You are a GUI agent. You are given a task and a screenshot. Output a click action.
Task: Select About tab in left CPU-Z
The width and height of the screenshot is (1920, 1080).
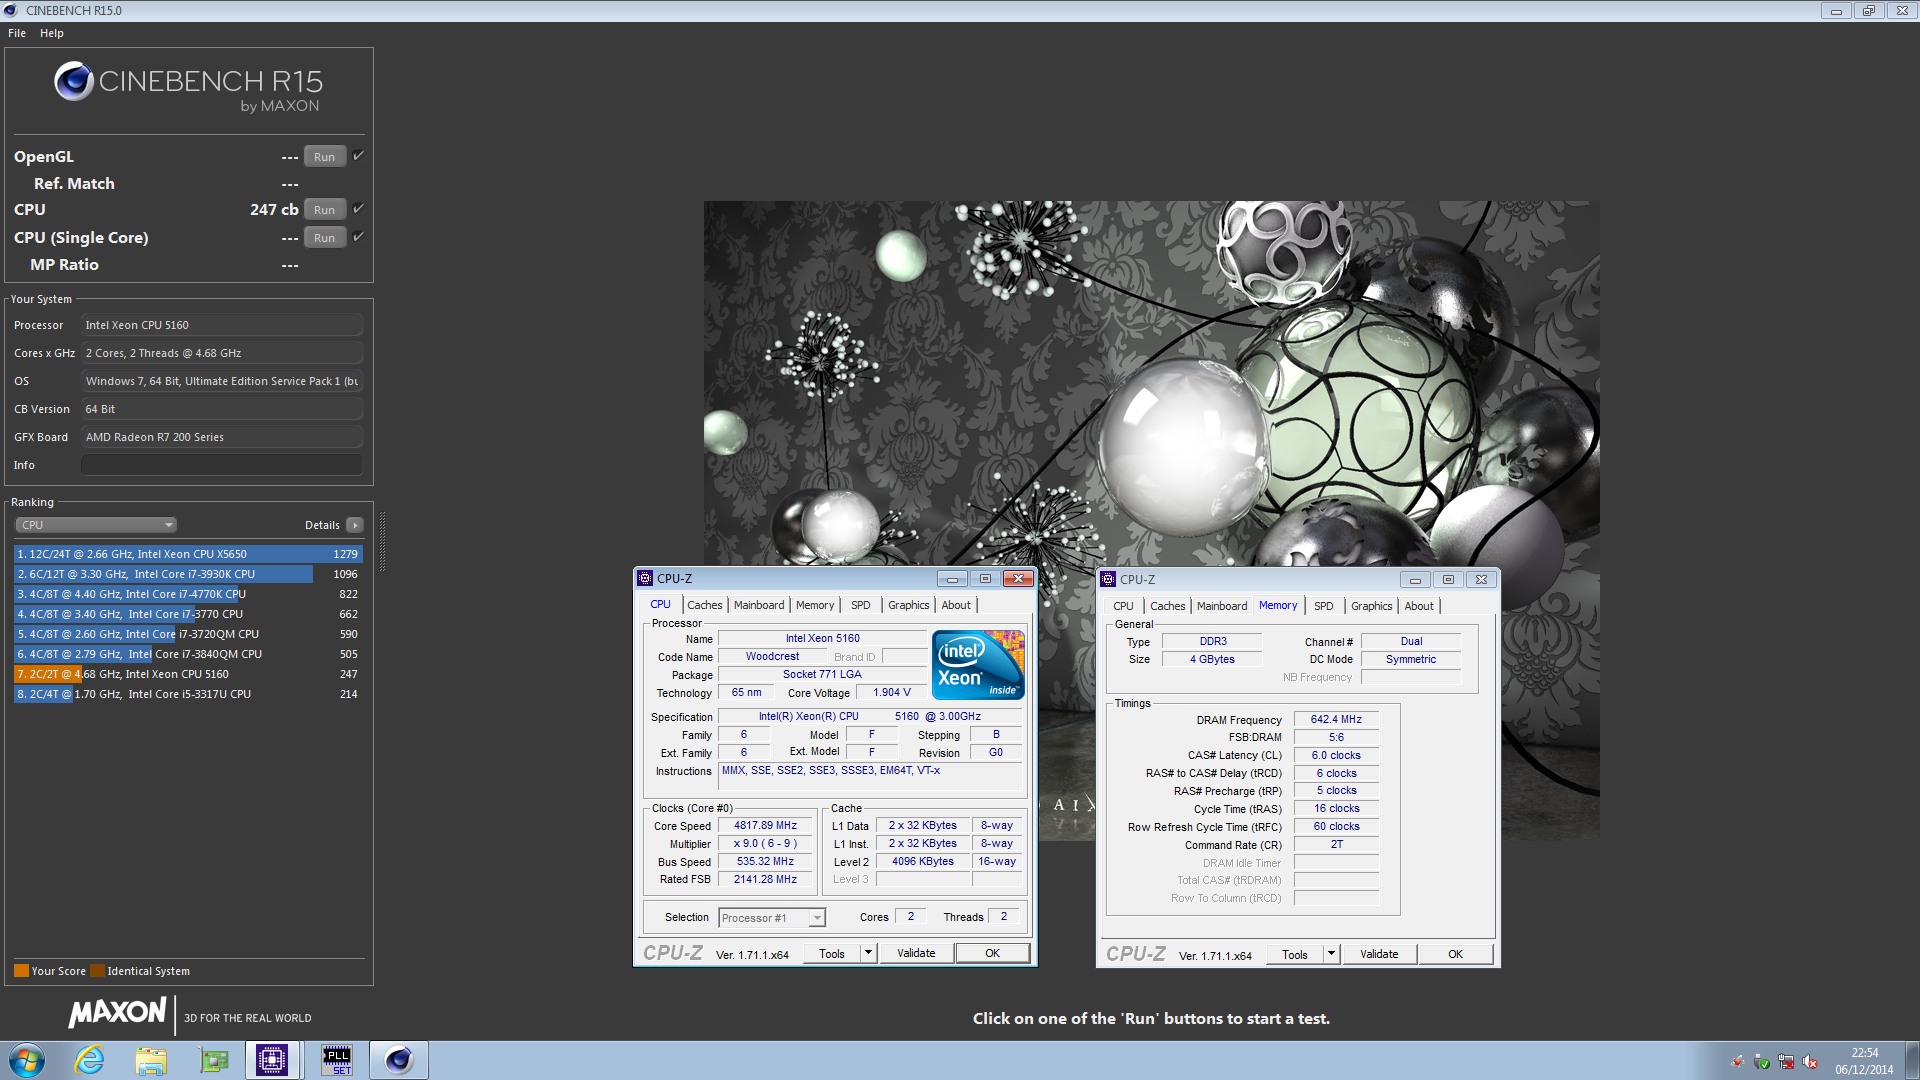[x=956, y=605]
